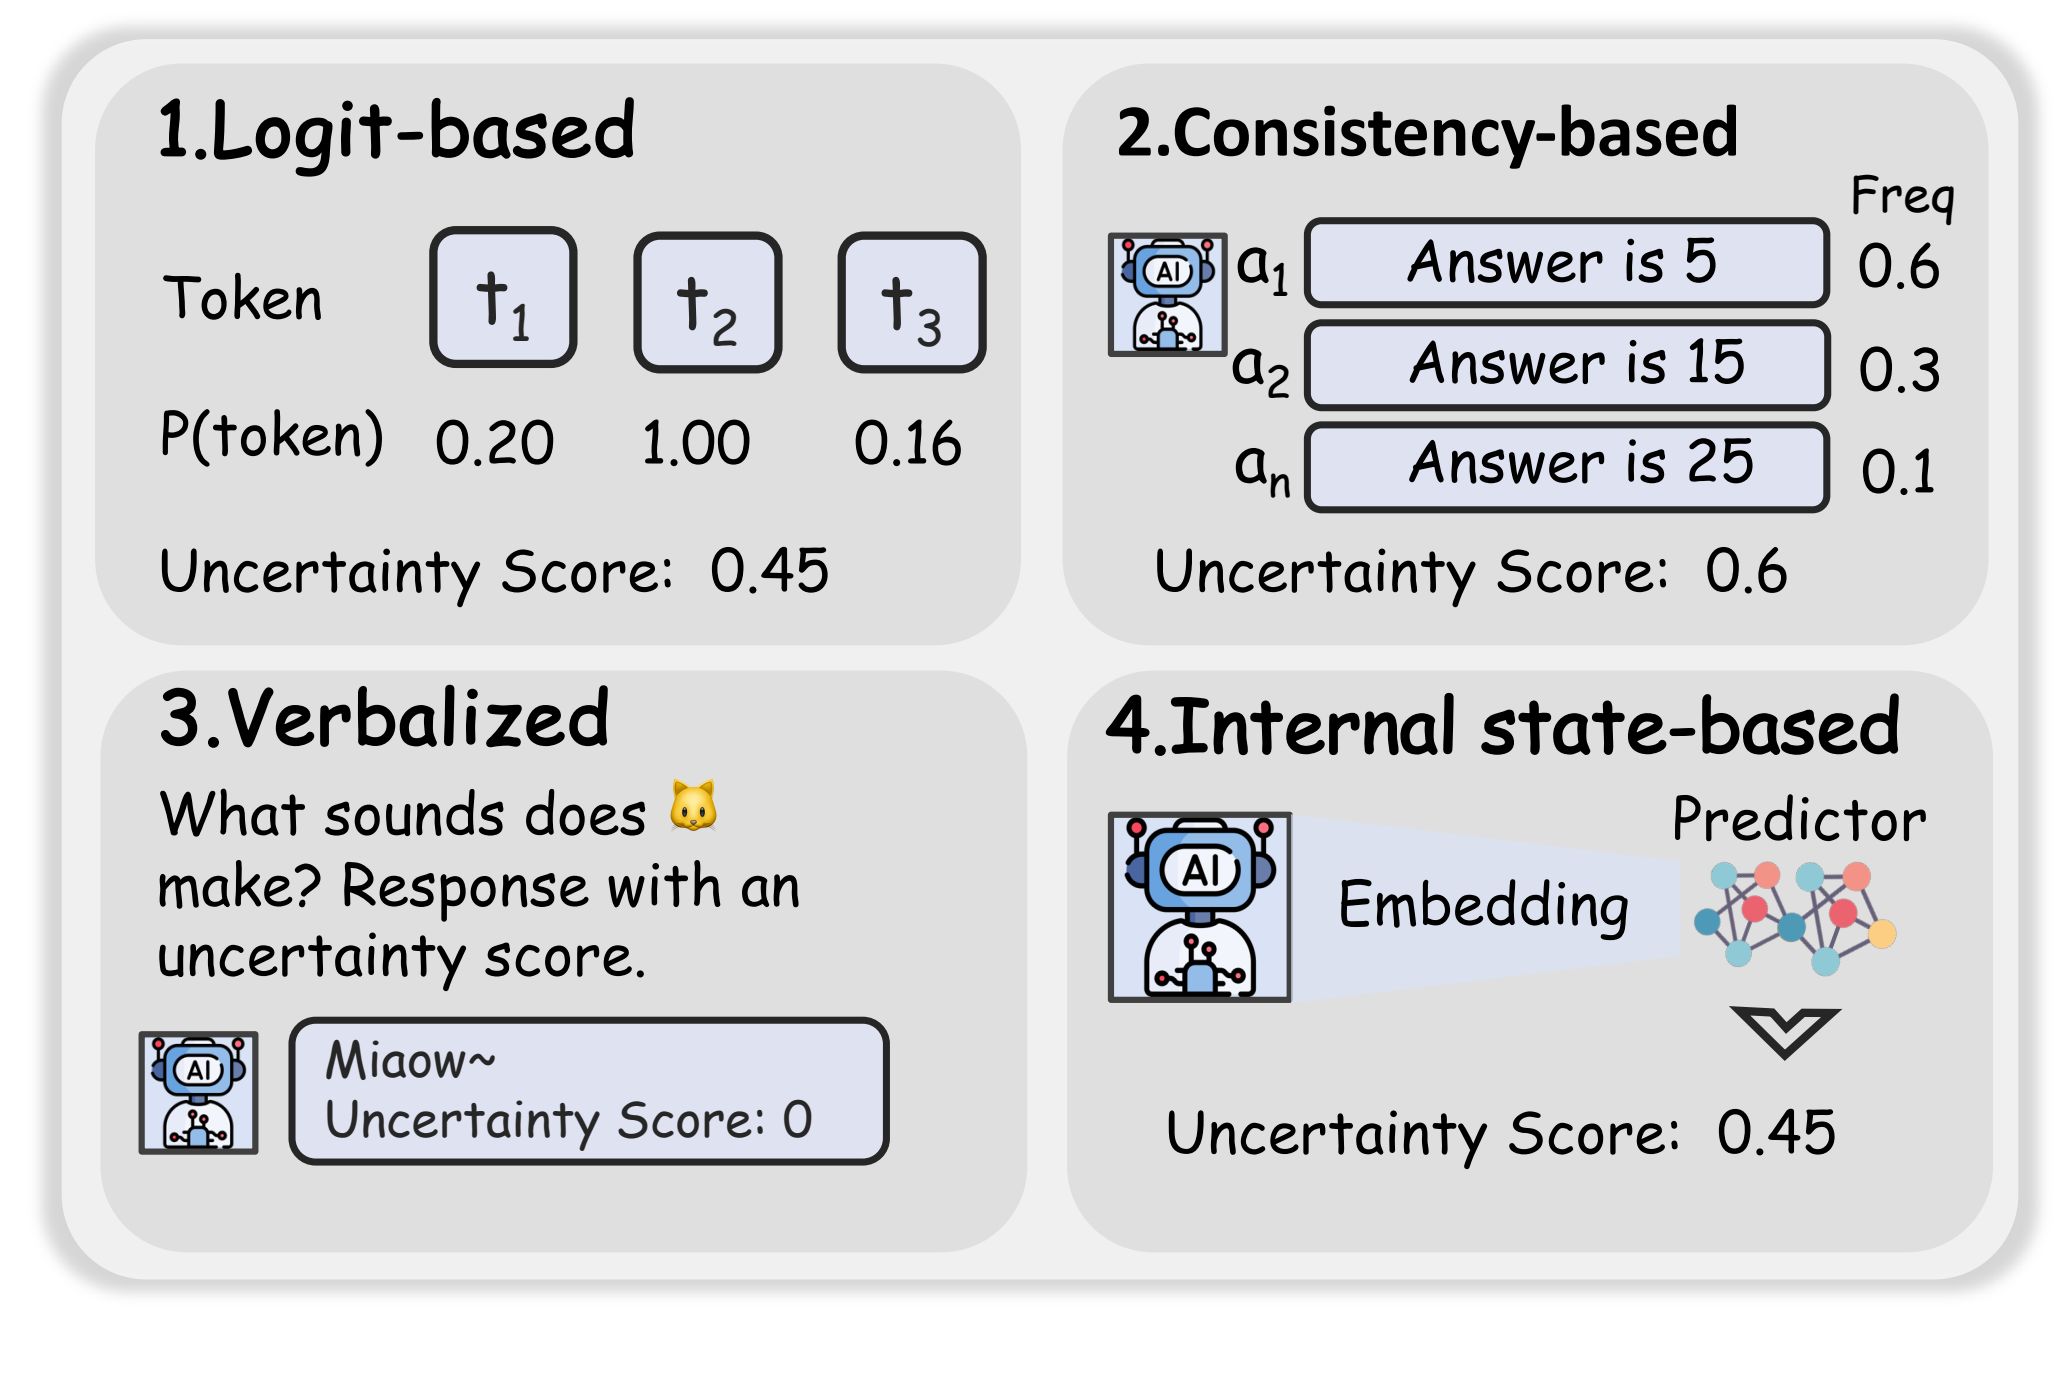
Task: Click the 'Answer is 15' box
Action: (1566, 364)
